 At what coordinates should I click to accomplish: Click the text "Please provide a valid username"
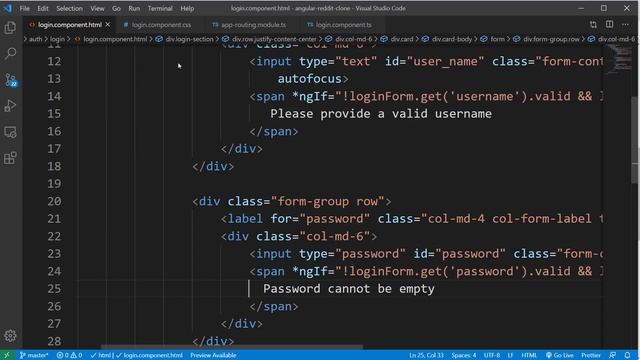click(x=381, y=113)
